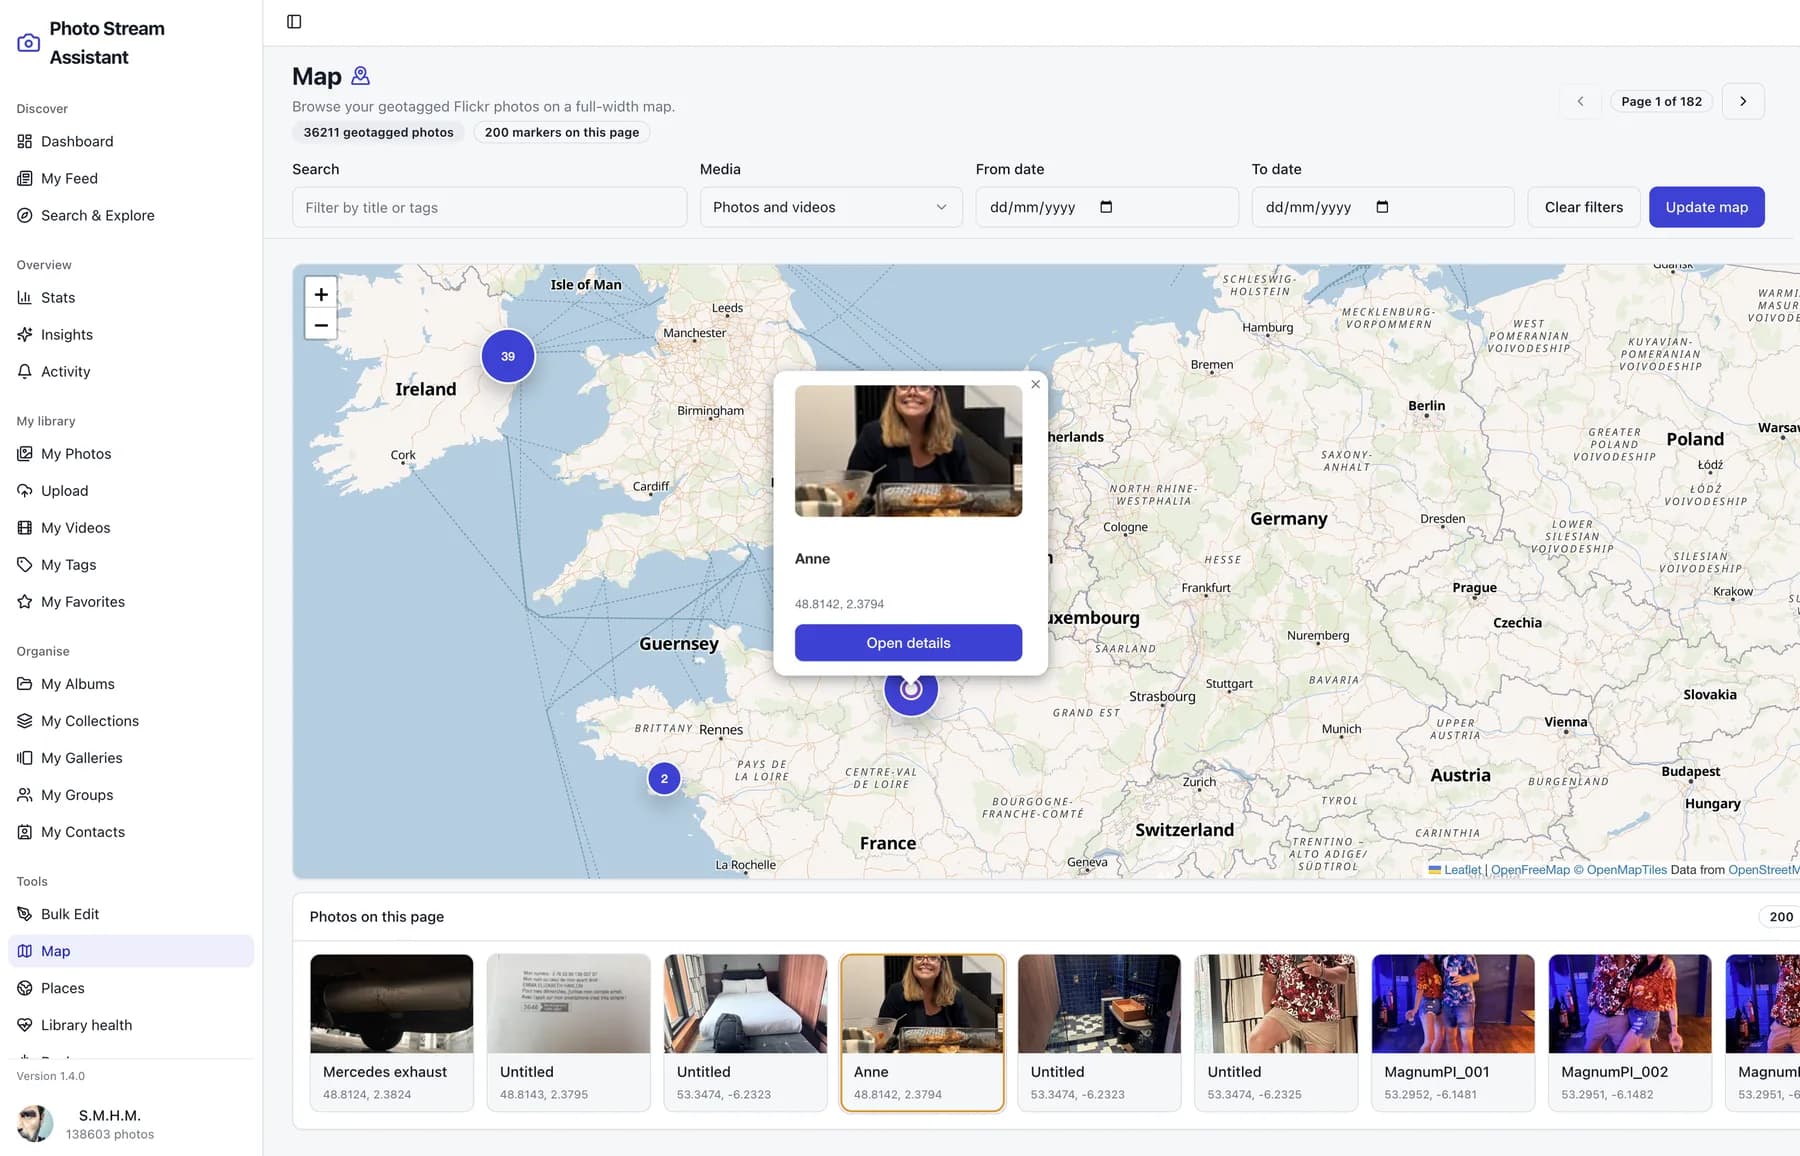Click the My Tags tag icon
This screenshot has width=1800, height=1156.
click(25, 564)
